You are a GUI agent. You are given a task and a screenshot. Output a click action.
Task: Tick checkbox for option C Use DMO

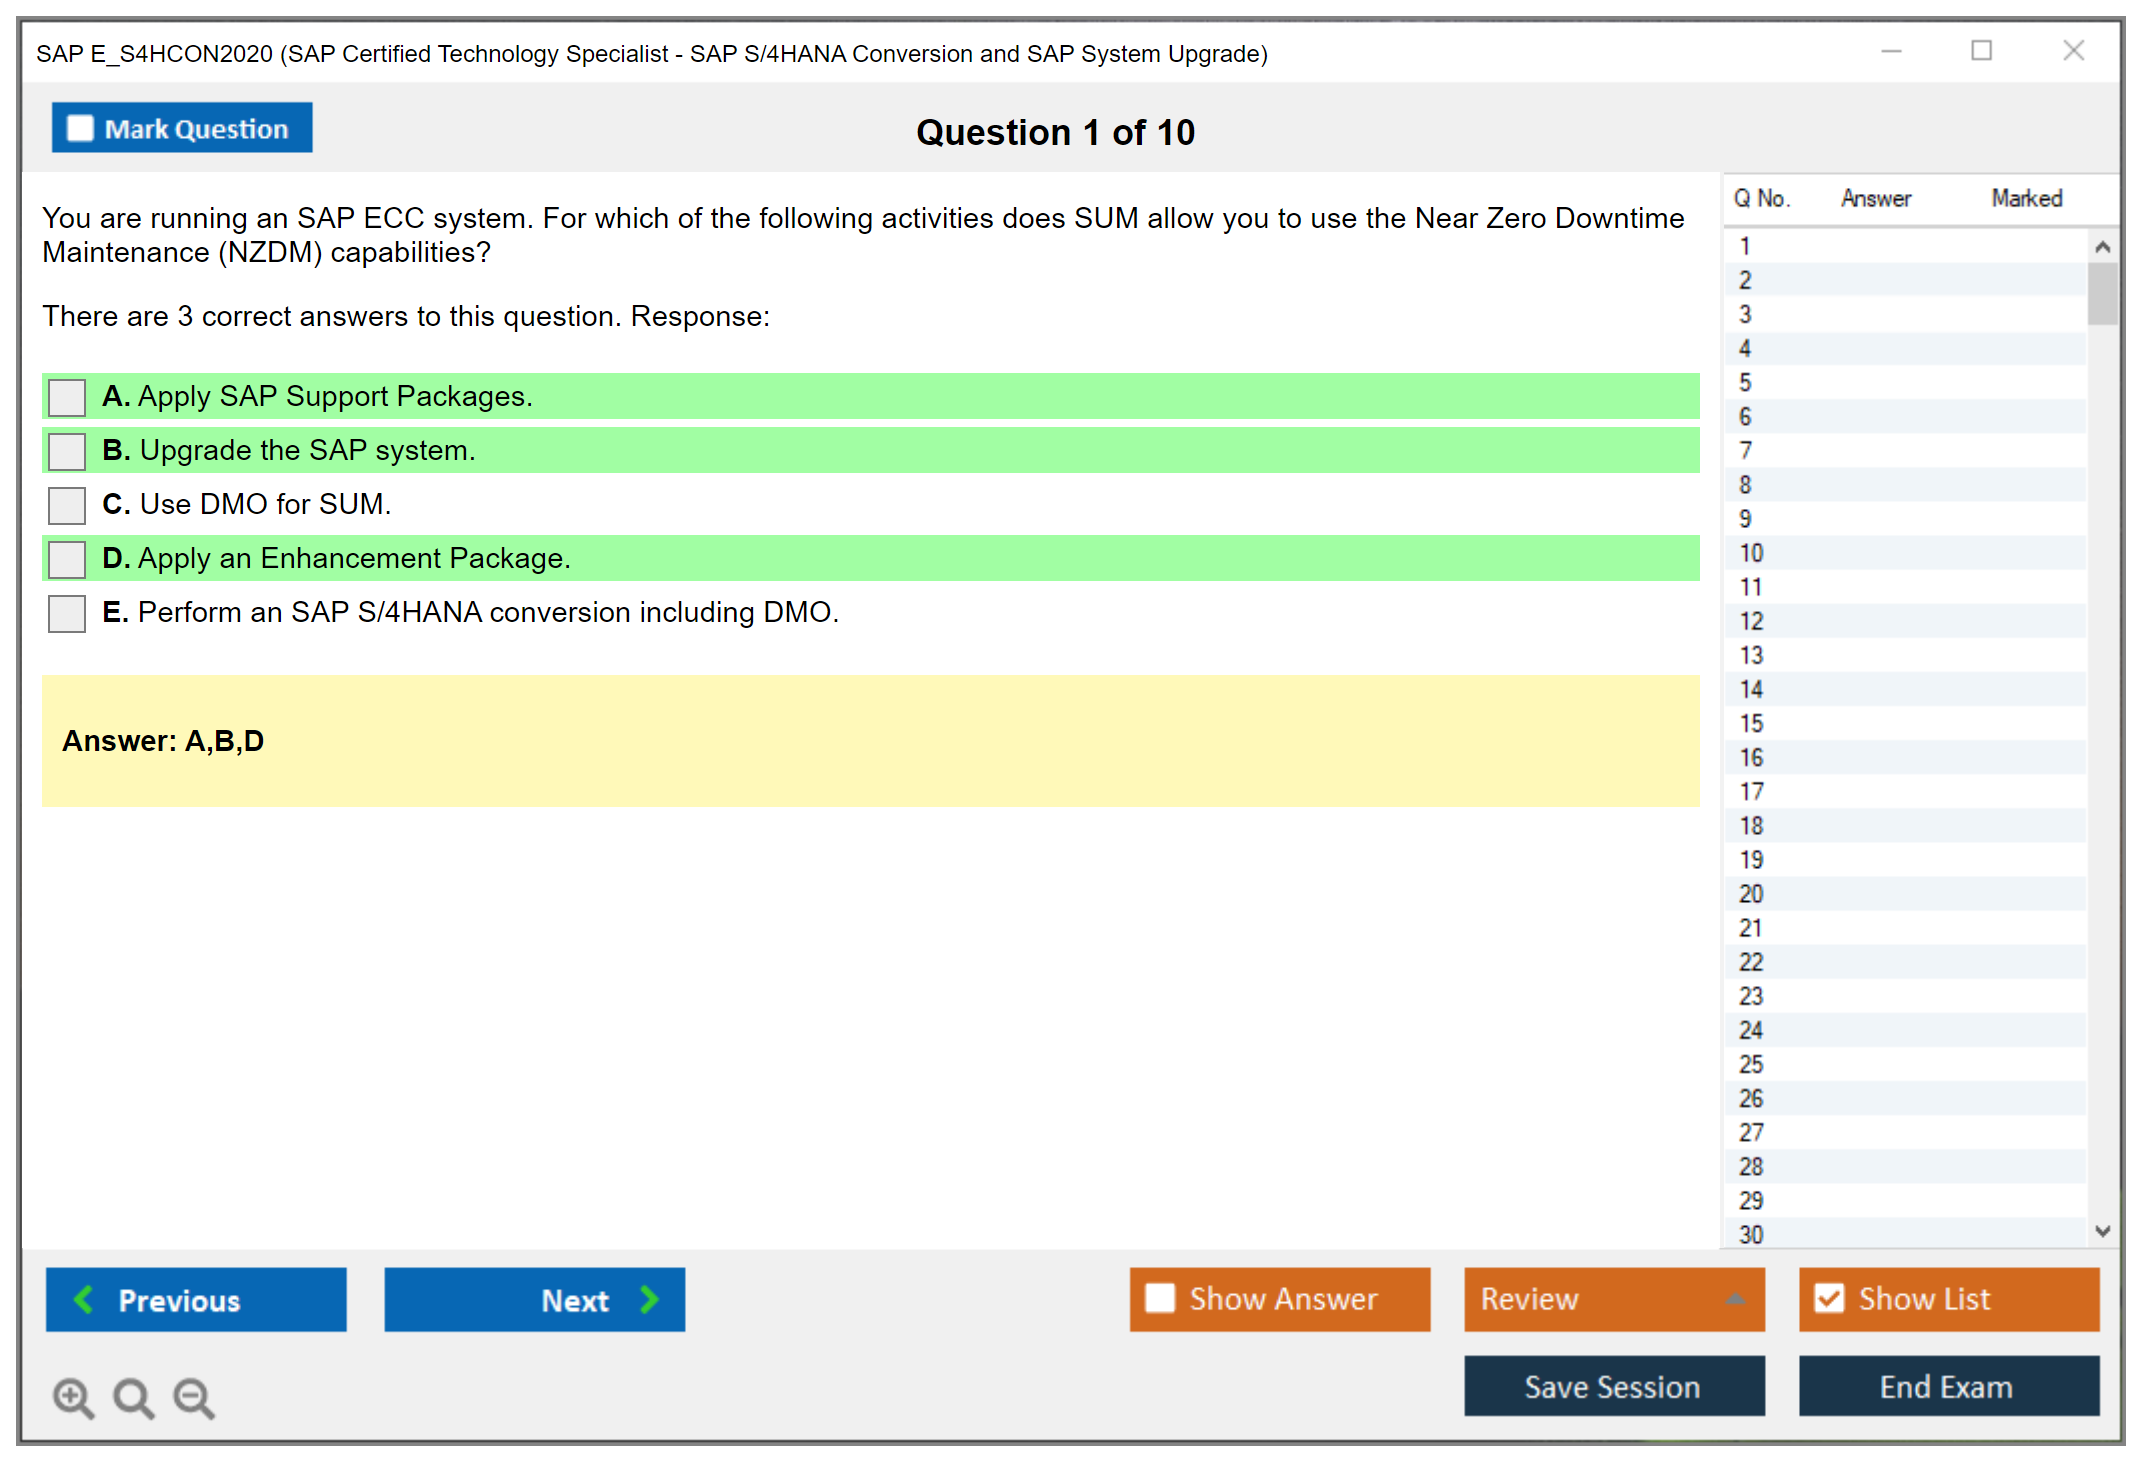click(x=67, y=505)
